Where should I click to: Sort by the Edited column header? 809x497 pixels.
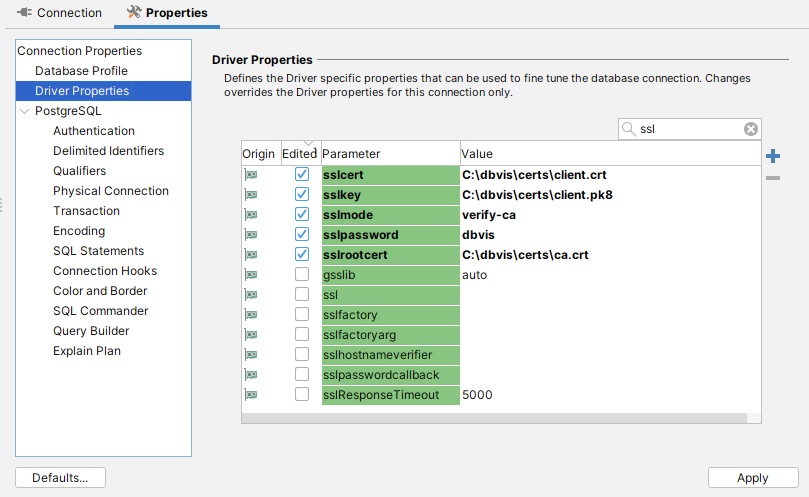[x=299, y=154]
